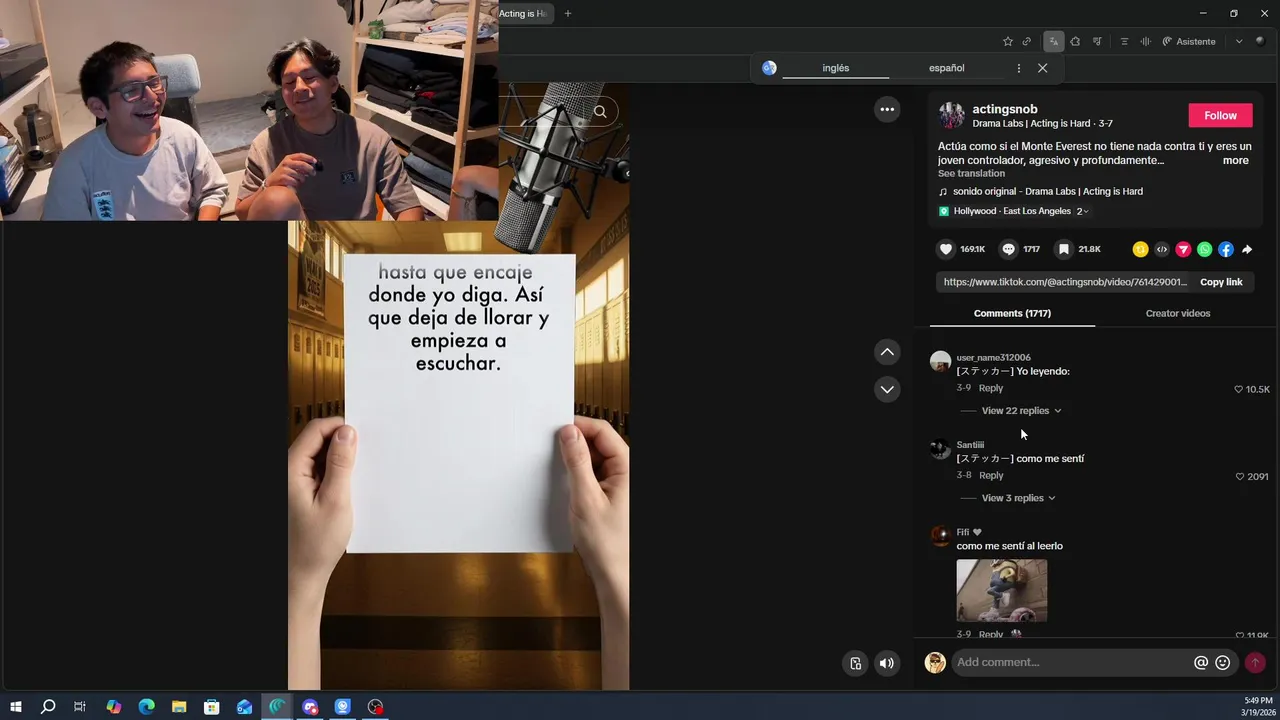Expand caption with 'more'
The height and width of the screenshot is (720, 1280).
[x=1235, y=160]
